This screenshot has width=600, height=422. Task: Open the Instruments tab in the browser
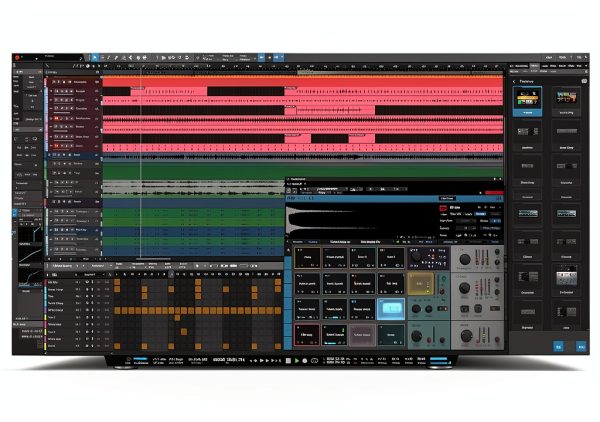(521, 66)
